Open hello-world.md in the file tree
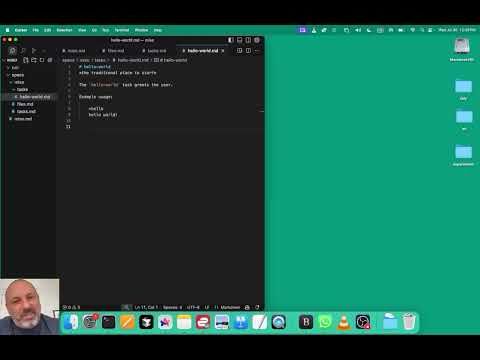Viewport: 480px width, 360px height. click(x=35, y=97)
